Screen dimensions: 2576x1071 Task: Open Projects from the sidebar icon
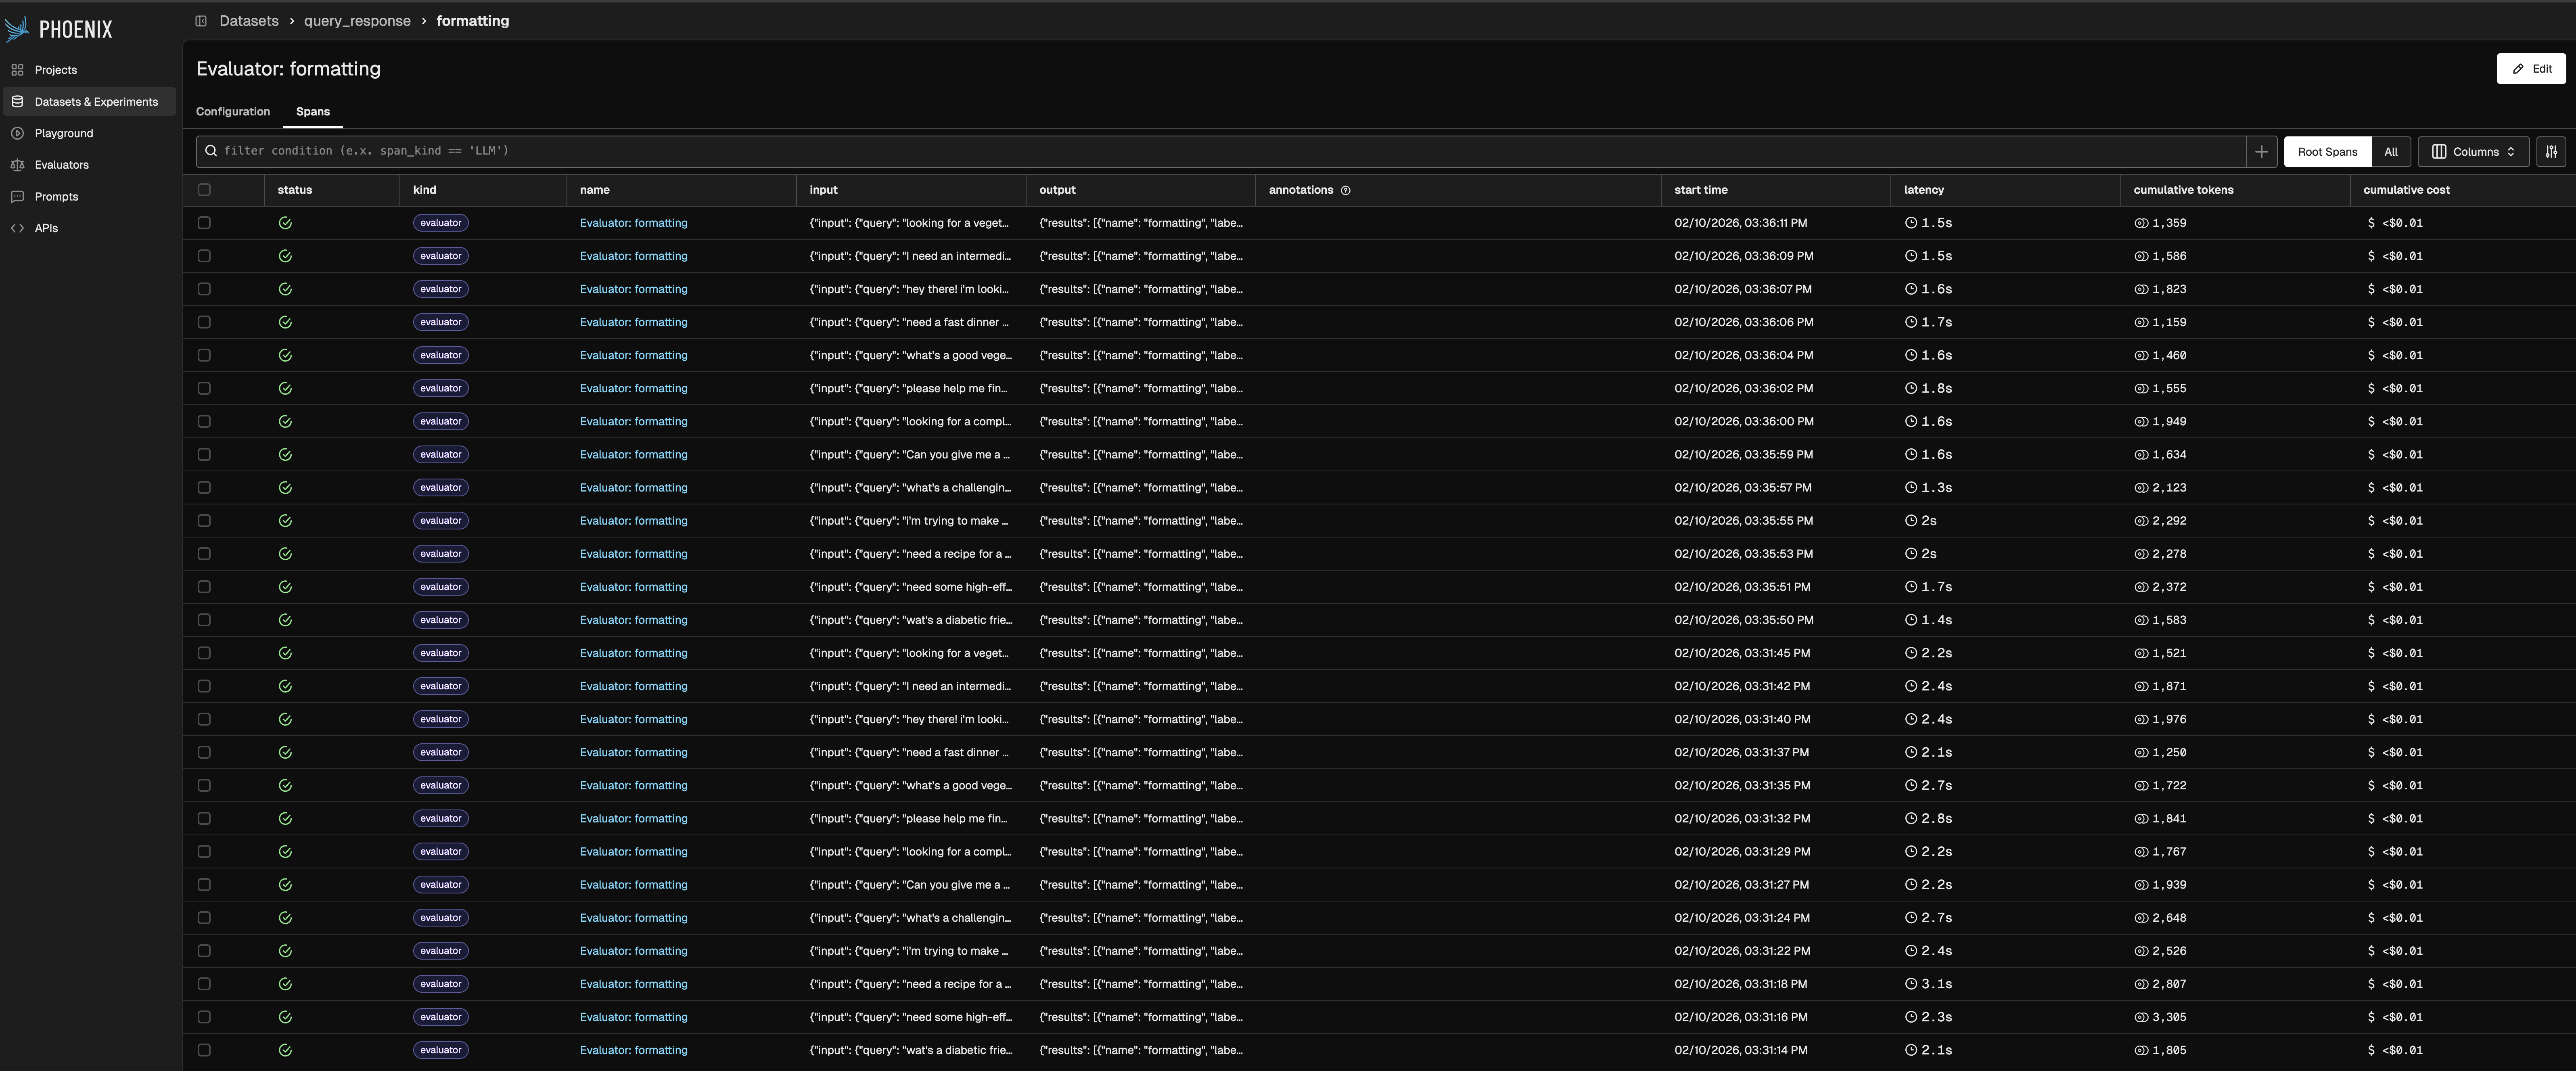17,70
